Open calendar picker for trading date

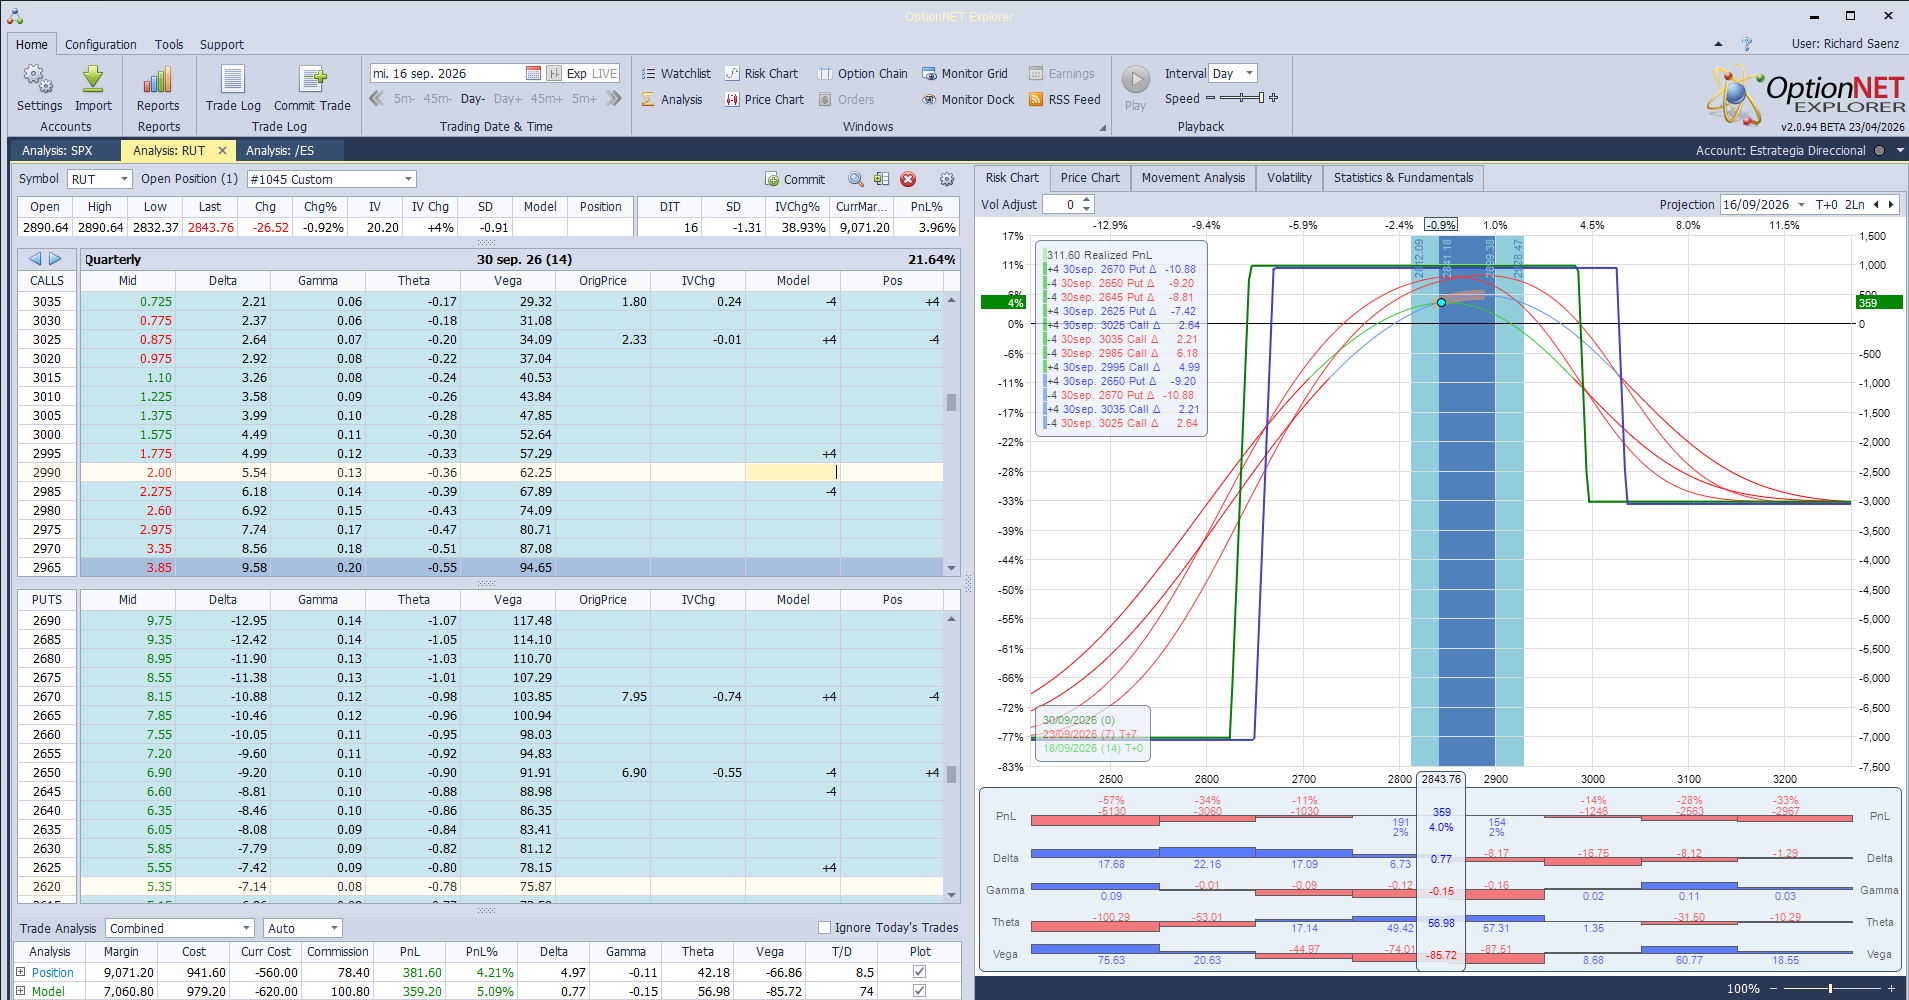pos(533,73)
